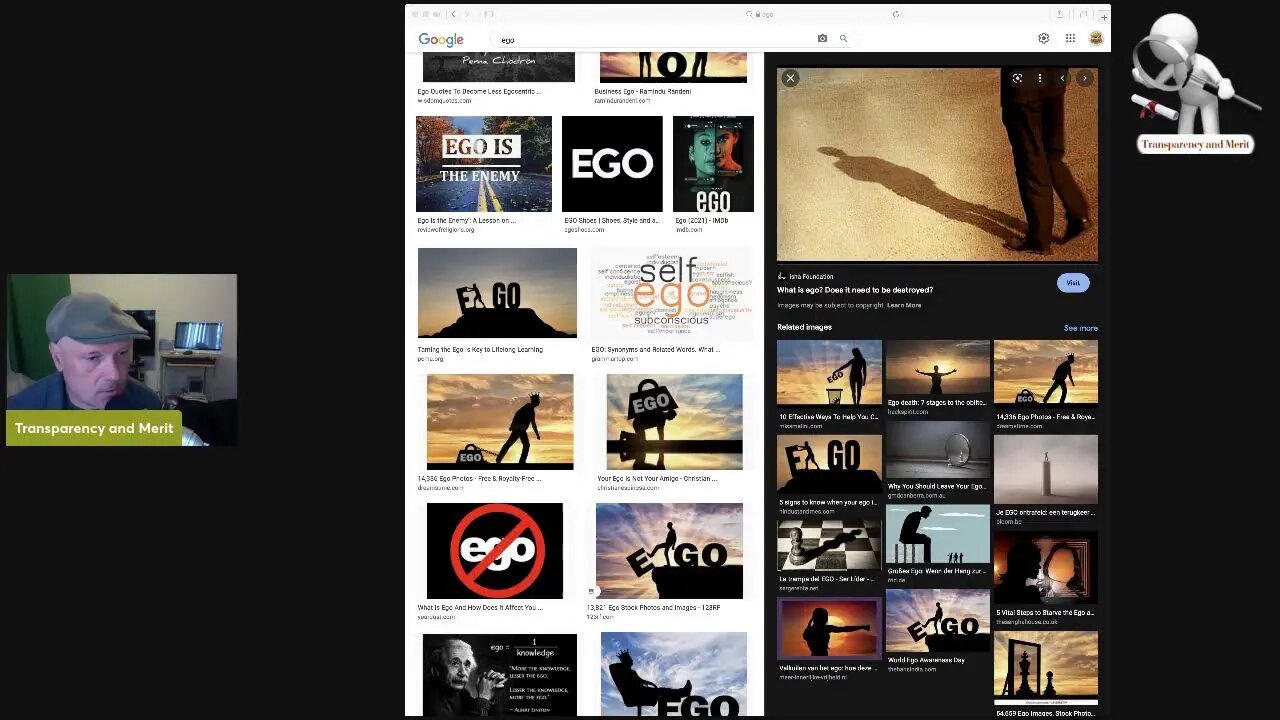This screenshot has height=720, width=1280.
Task: Open reclining figure on EGO image
Action: click(674, 673)
